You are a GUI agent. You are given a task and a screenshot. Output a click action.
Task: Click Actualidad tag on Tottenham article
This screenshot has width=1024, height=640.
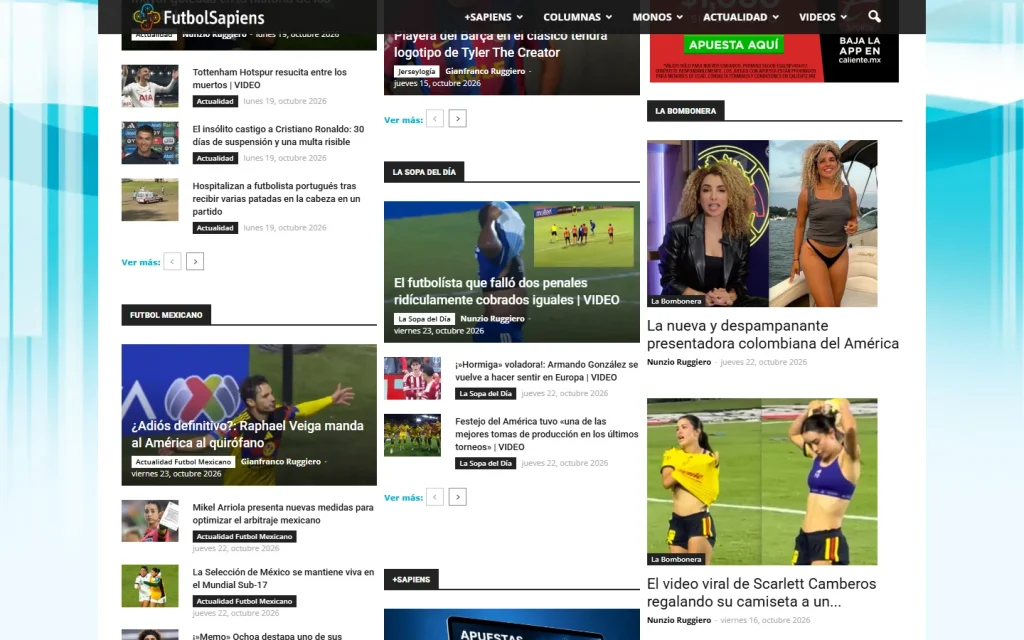215,101
